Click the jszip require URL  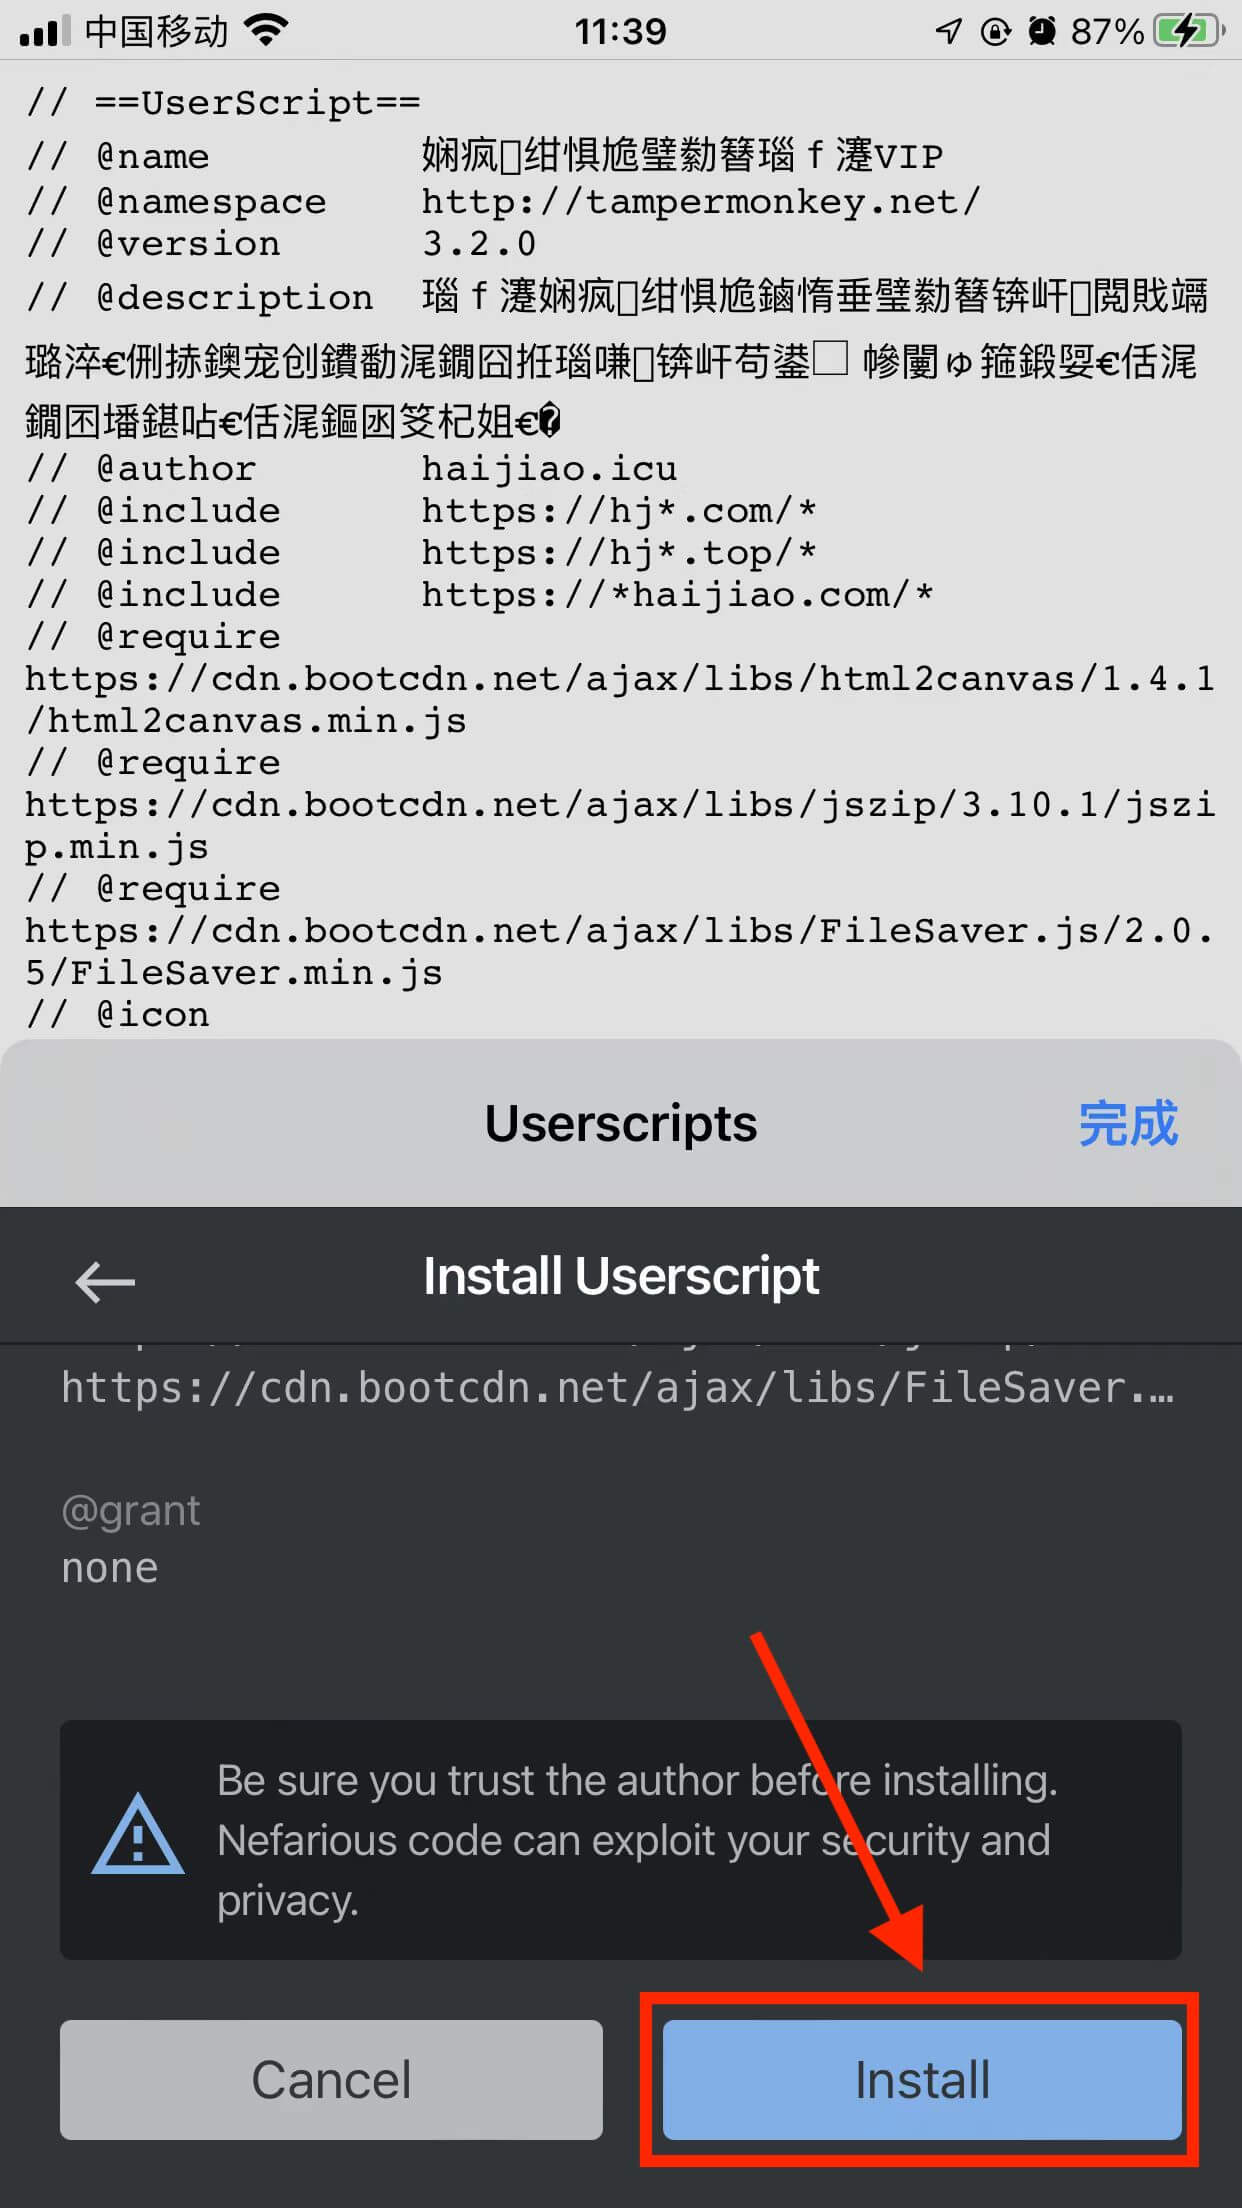coord(620,825)
